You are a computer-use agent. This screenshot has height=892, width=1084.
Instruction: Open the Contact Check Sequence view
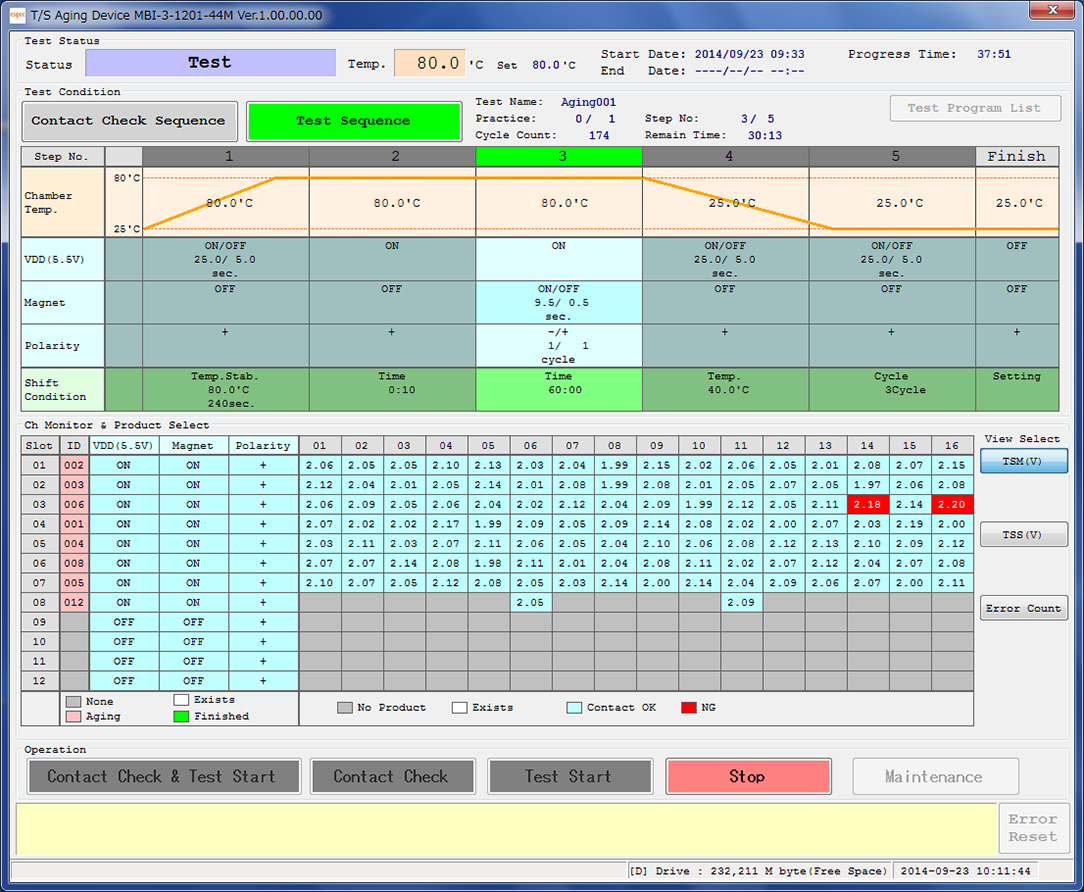coord(129,121)
